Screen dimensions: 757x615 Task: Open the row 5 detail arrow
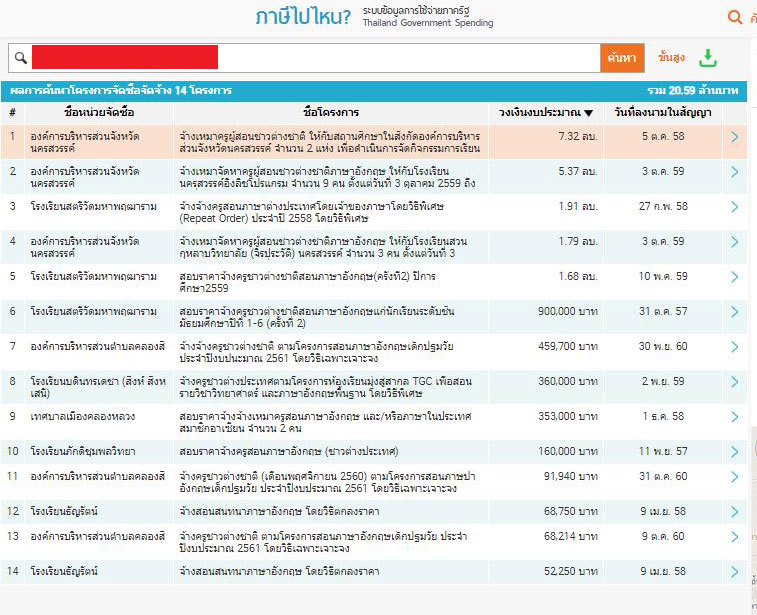click(735, 276)
